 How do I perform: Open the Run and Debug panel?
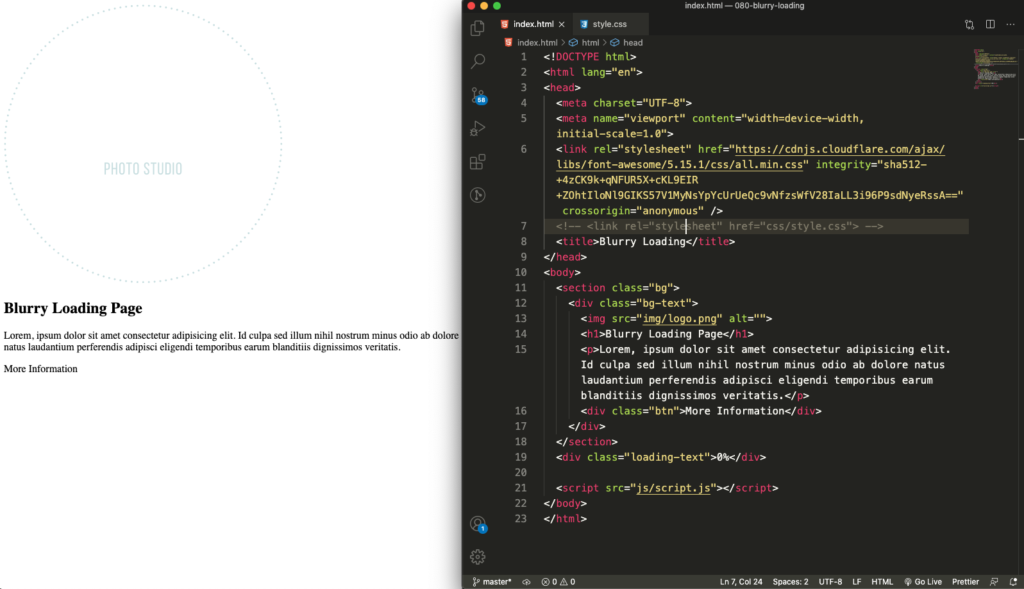[x=477, y=128]
